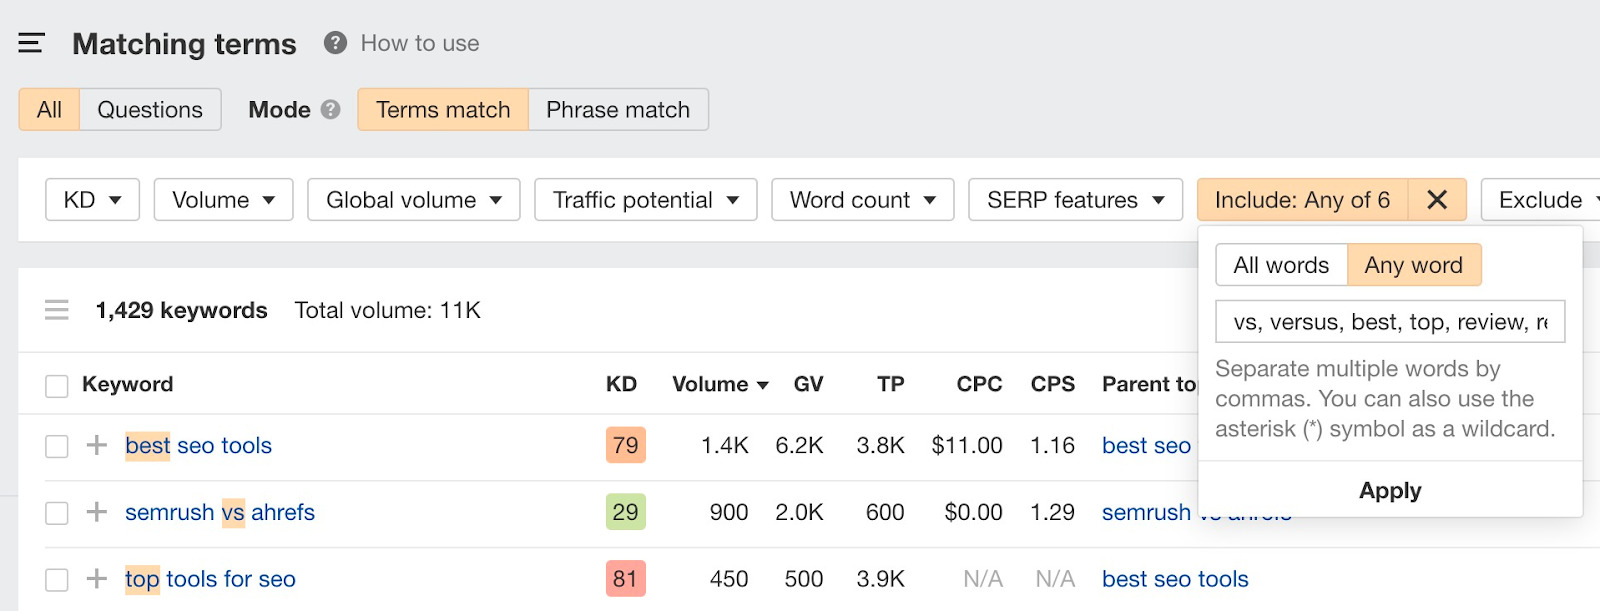Click the How to use help icon
This screenshot has width=1600, height=611.
[x=335, y=43]
